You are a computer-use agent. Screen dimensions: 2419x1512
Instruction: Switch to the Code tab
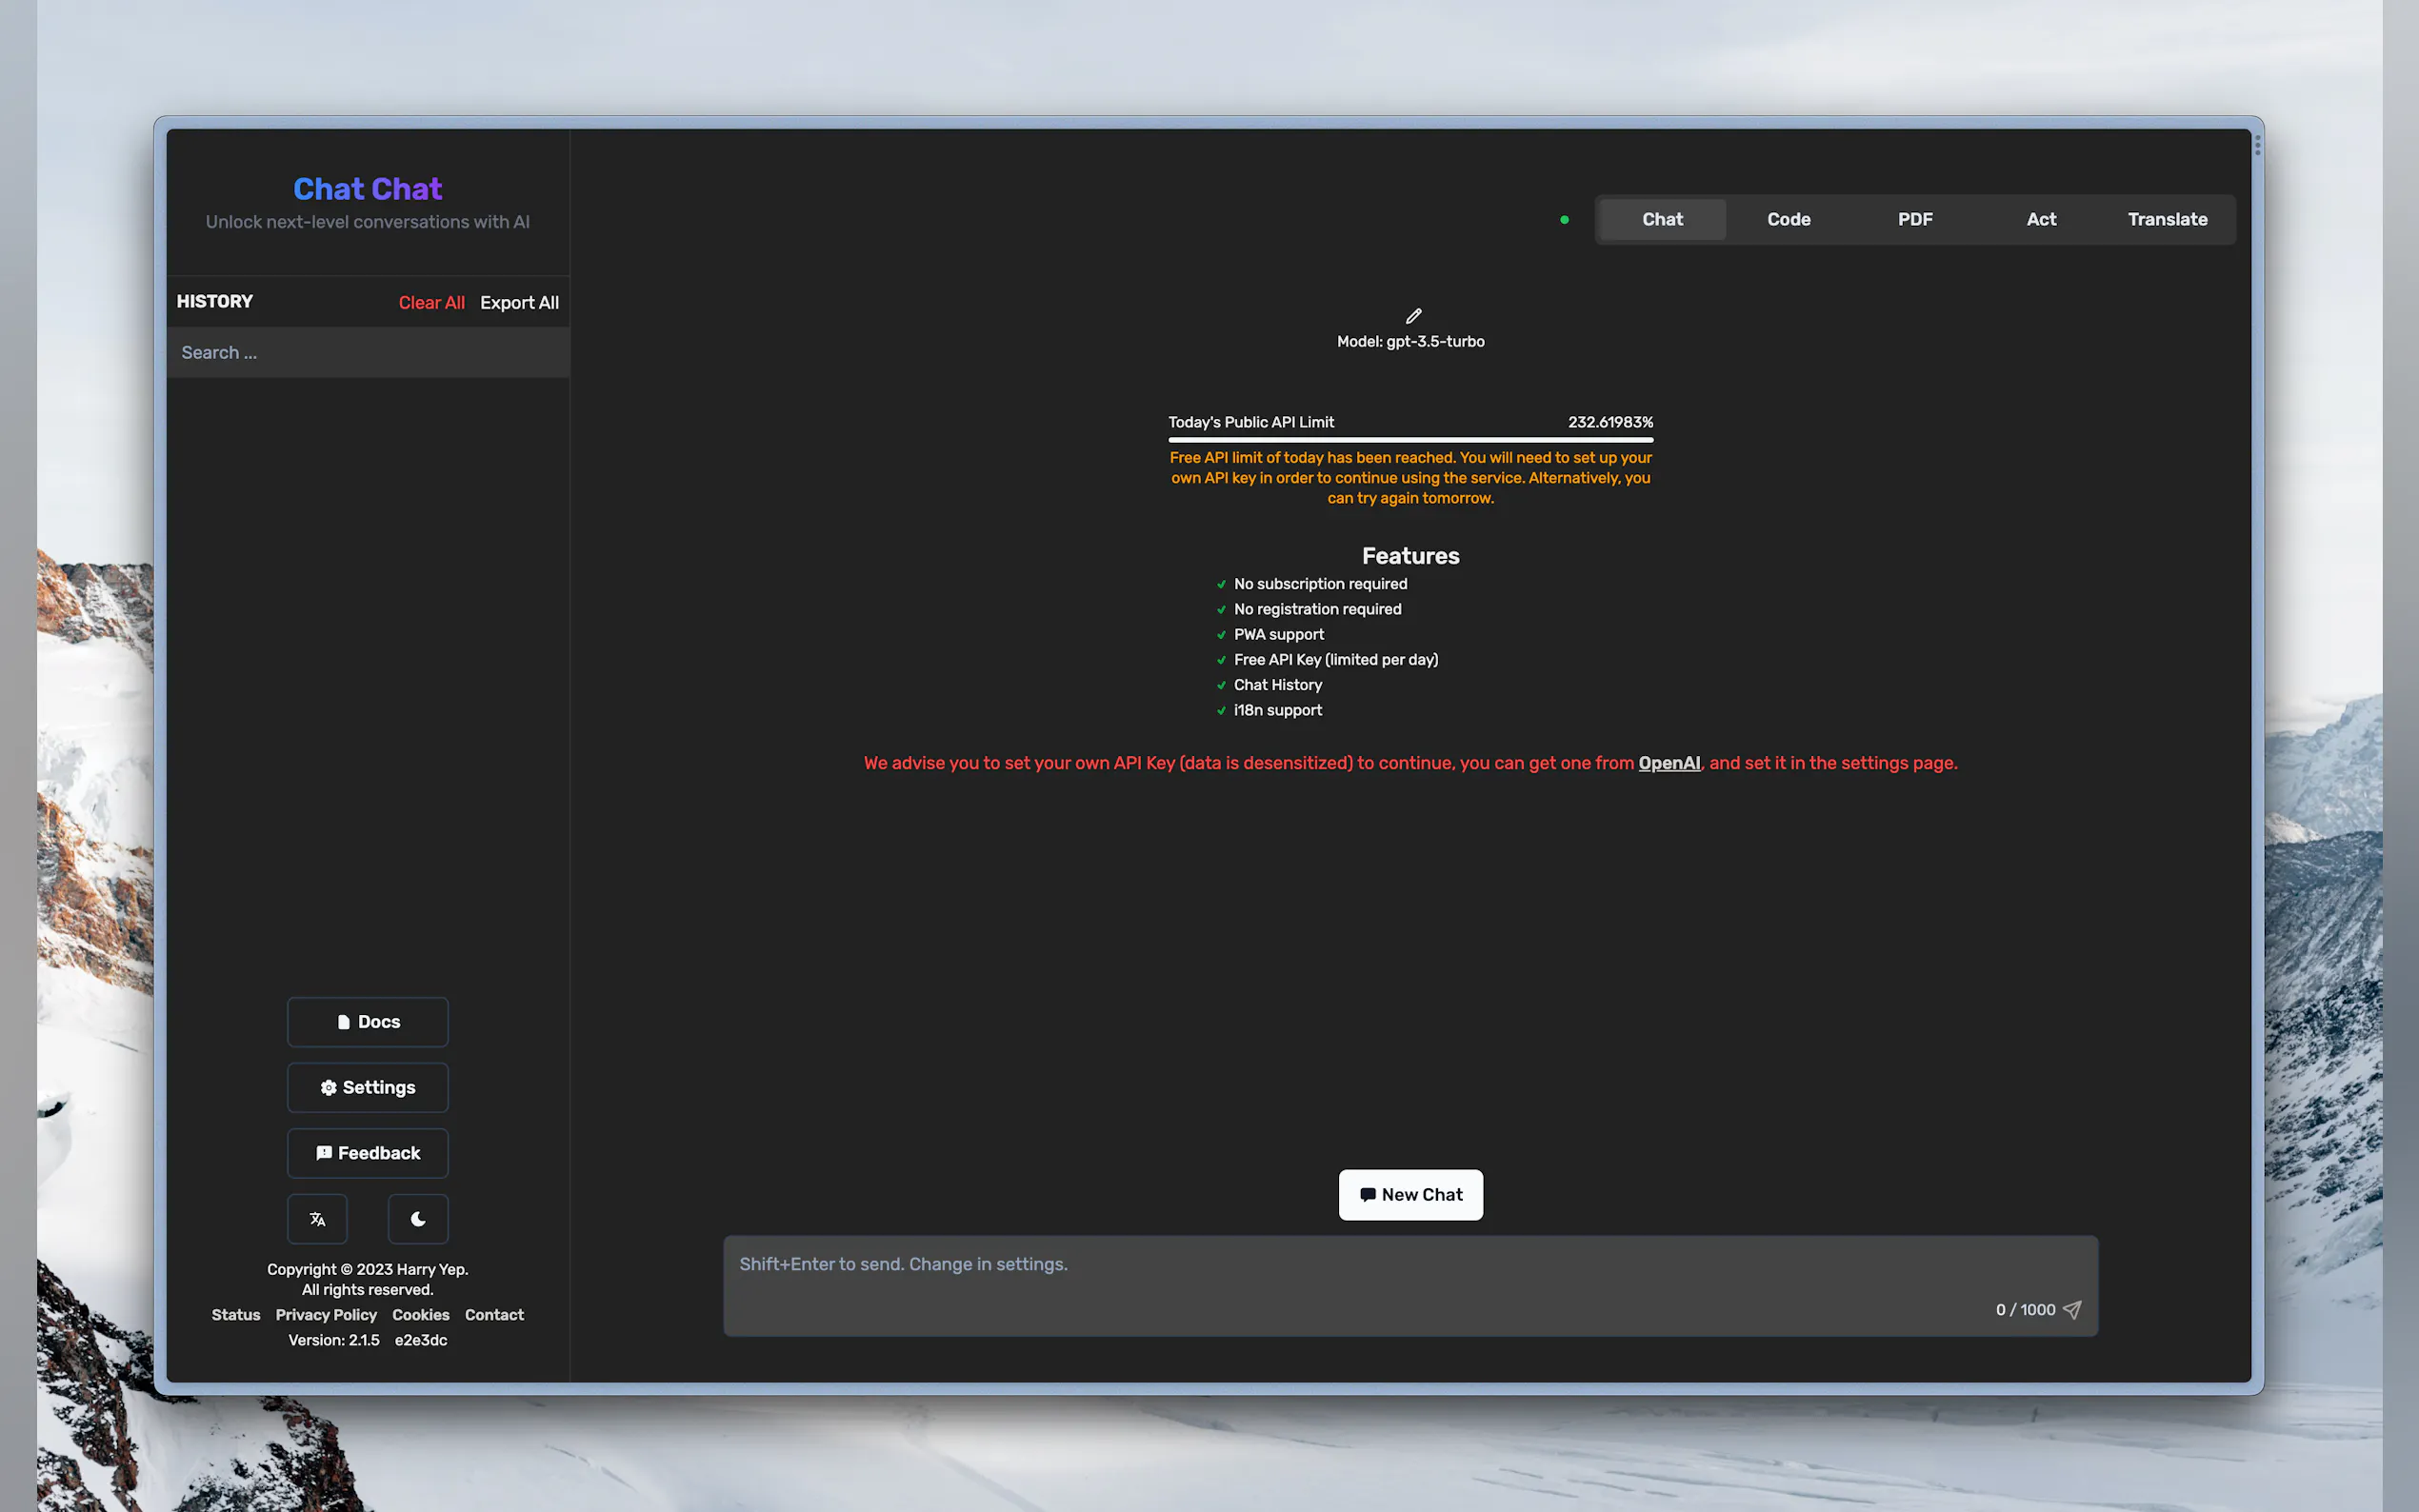1788,220
